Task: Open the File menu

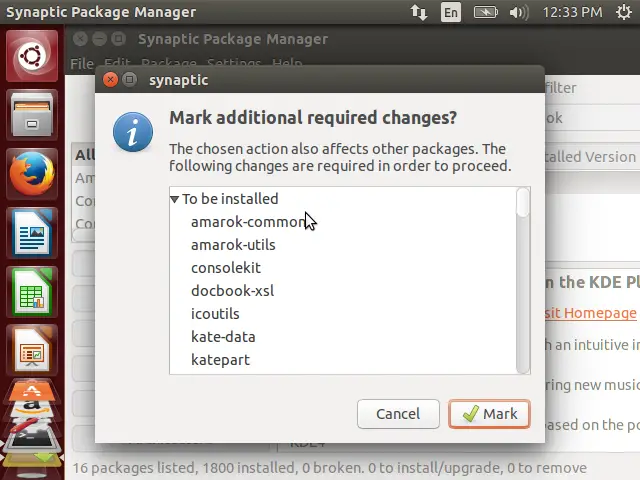Action: 82,64
